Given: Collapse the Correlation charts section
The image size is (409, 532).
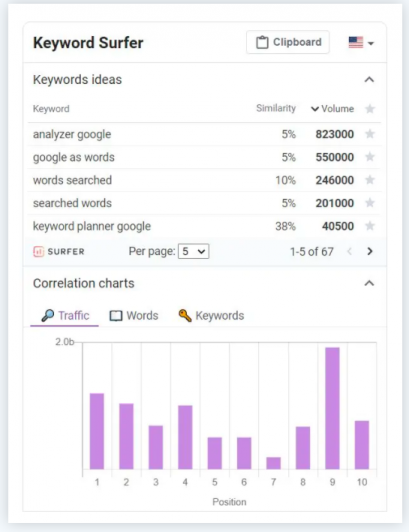Looking at the screenshot, I should (369, 283).
